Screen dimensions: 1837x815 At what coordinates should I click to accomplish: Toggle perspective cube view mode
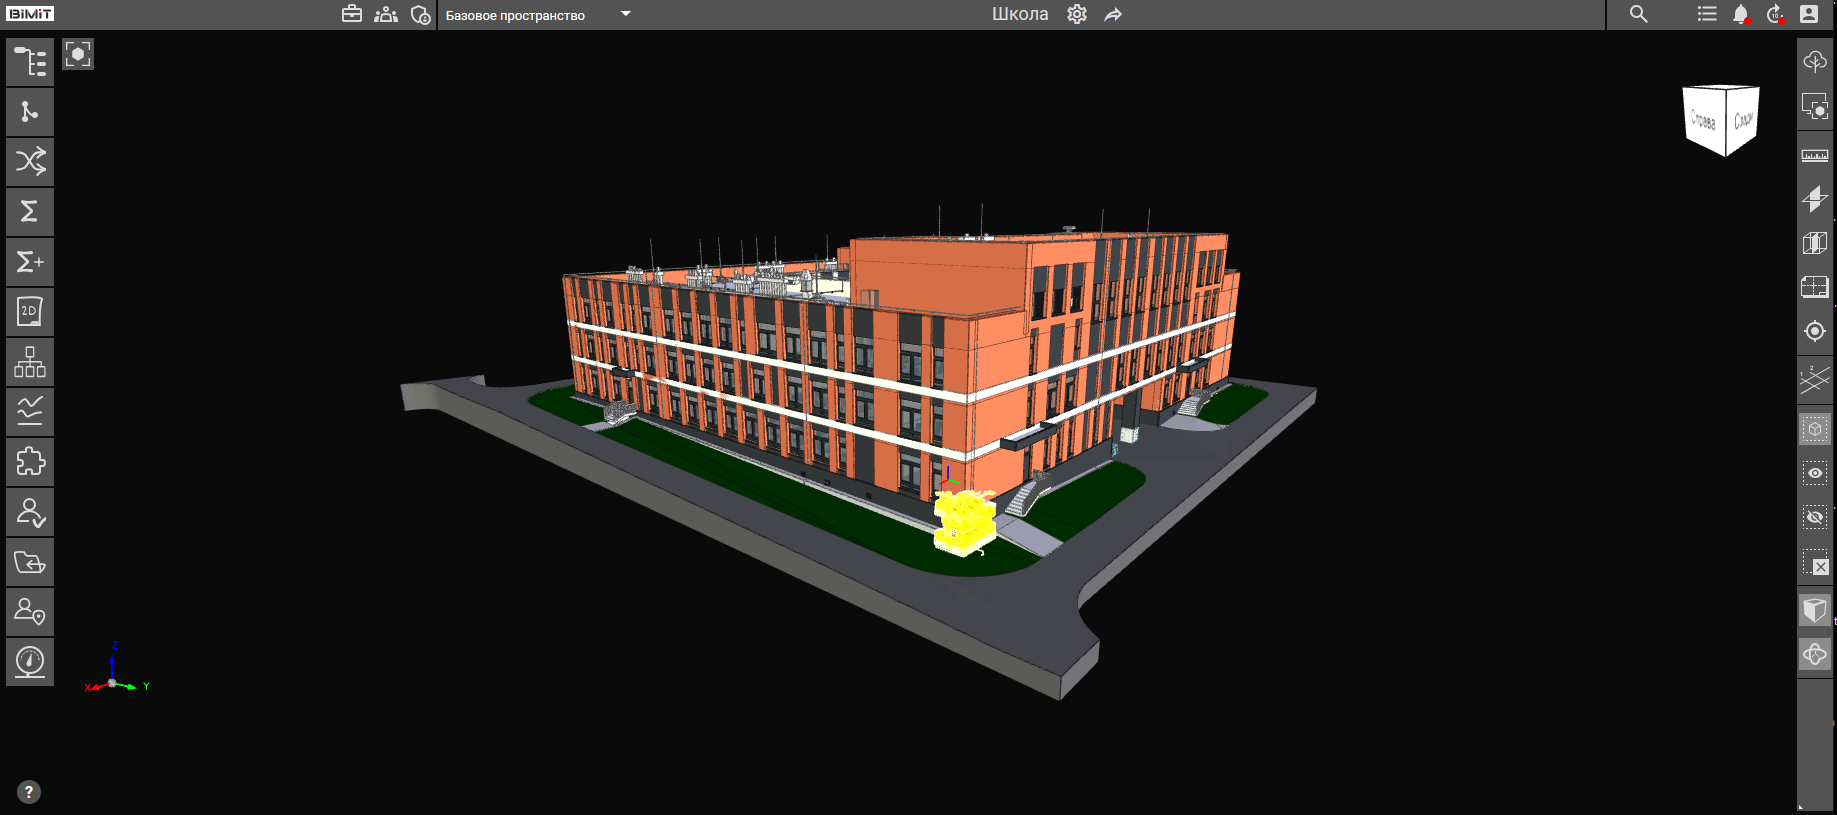[x=1814, y=610]
